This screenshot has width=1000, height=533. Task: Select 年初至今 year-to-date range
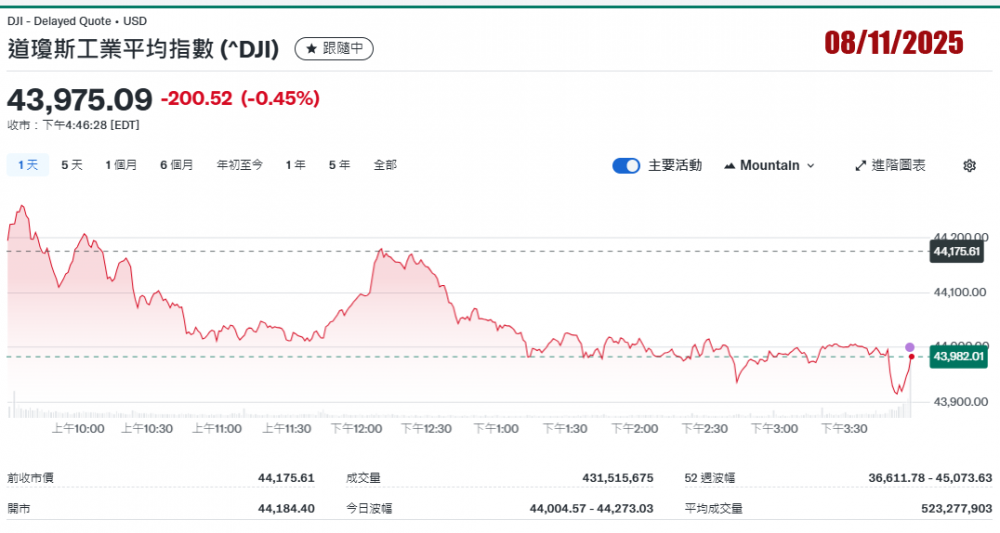[240, 165]
